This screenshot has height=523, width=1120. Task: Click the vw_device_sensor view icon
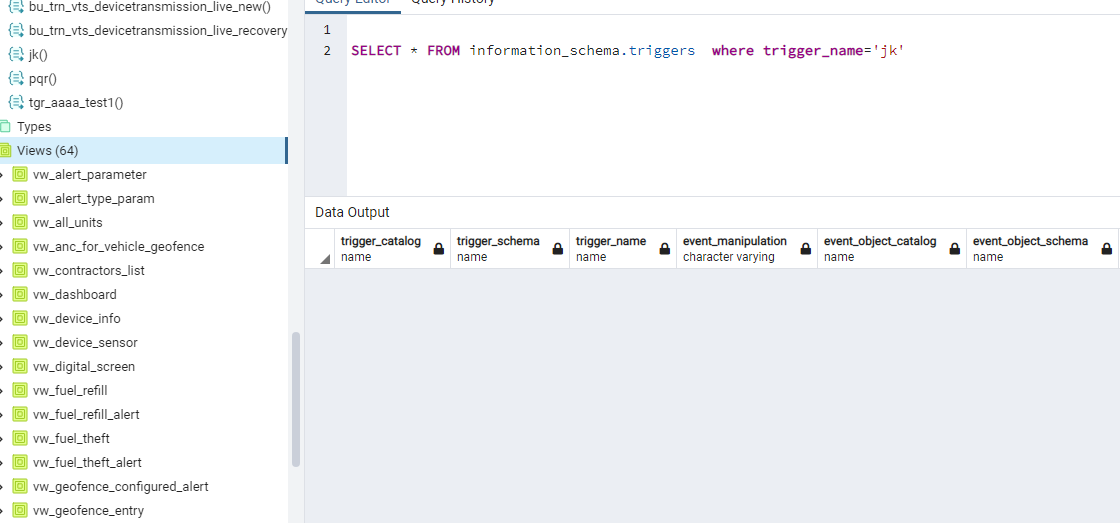click(20, 342)
